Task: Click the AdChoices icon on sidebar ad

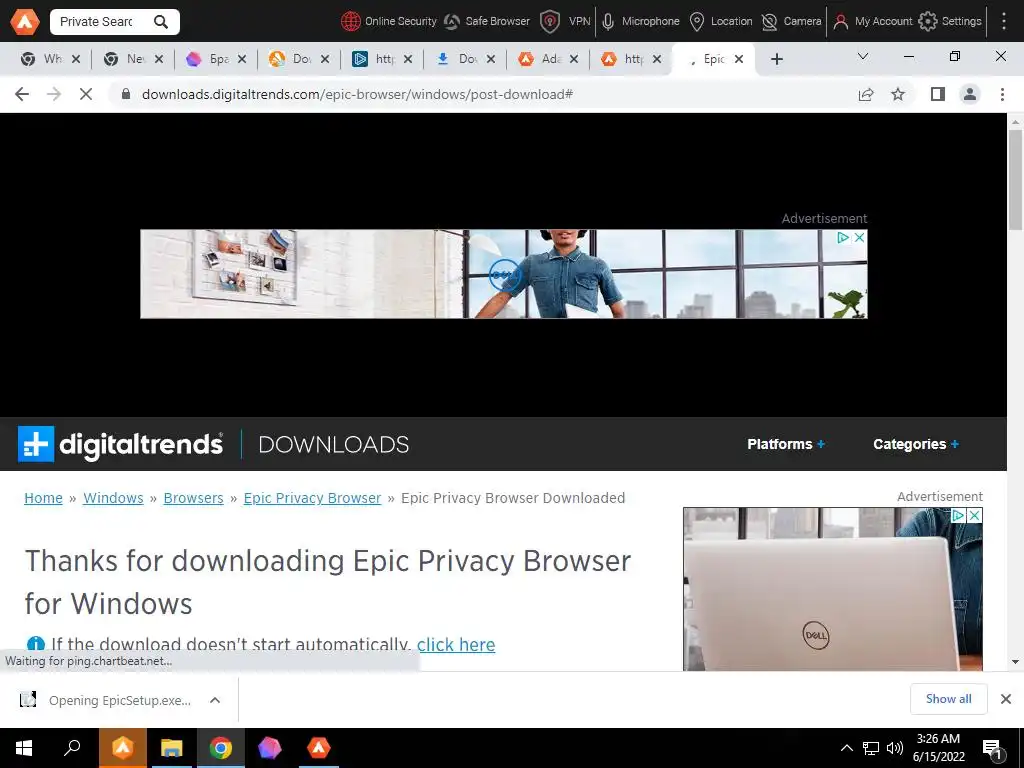Action: (958, 516)
